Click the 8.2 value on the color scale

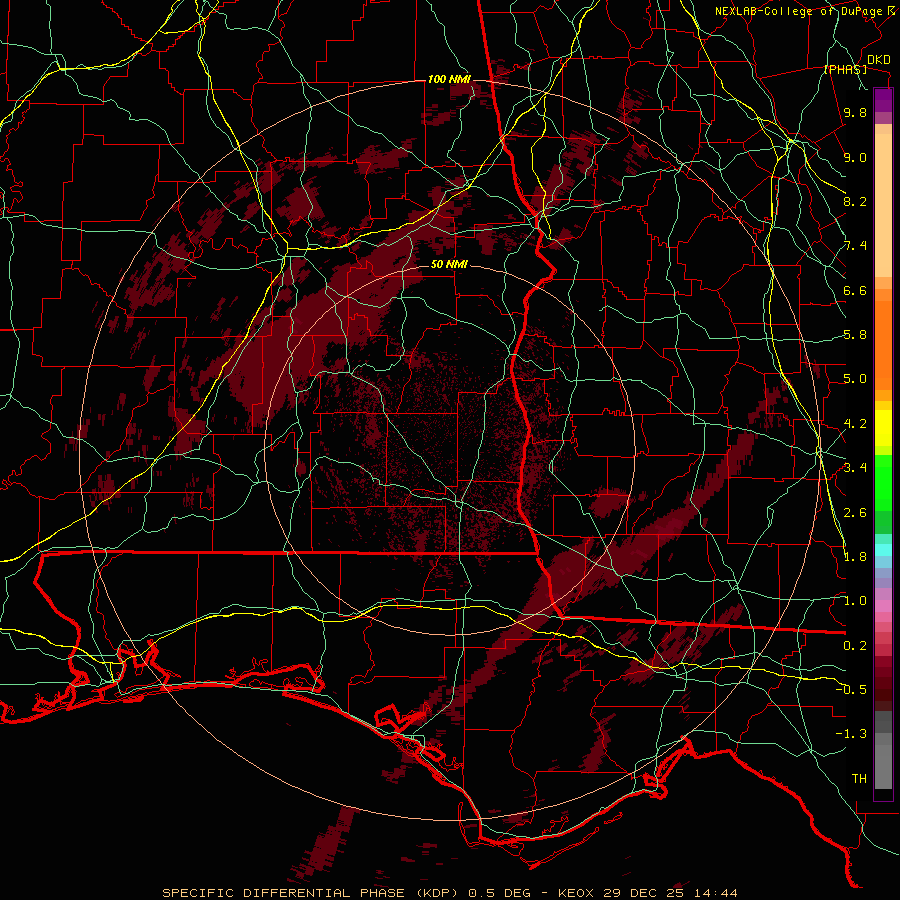tap(855, 201)
